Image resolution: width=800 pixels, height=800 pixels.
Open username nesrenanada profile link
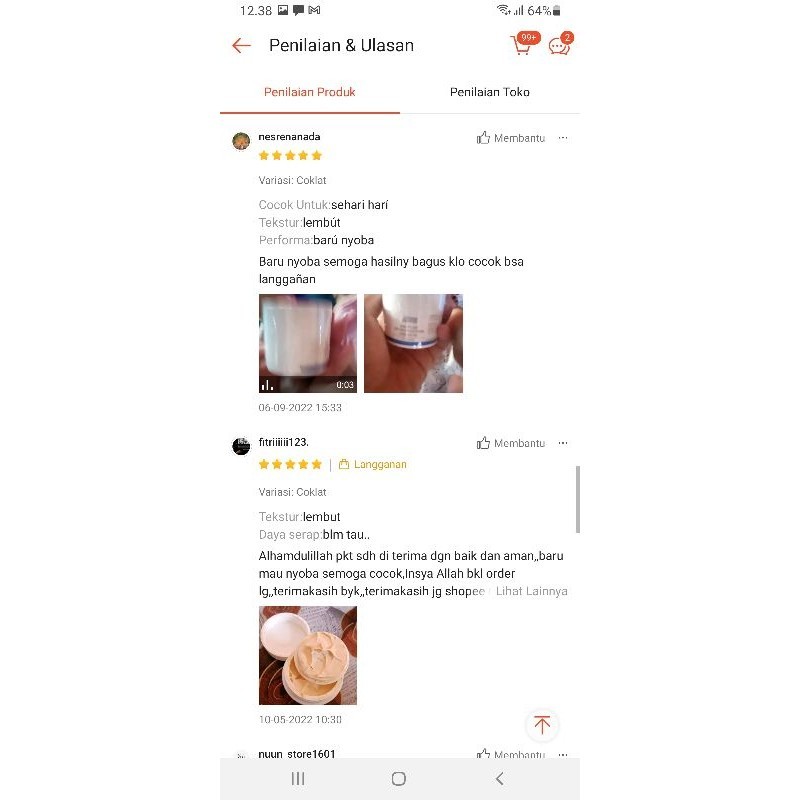(x=289, y=137)
